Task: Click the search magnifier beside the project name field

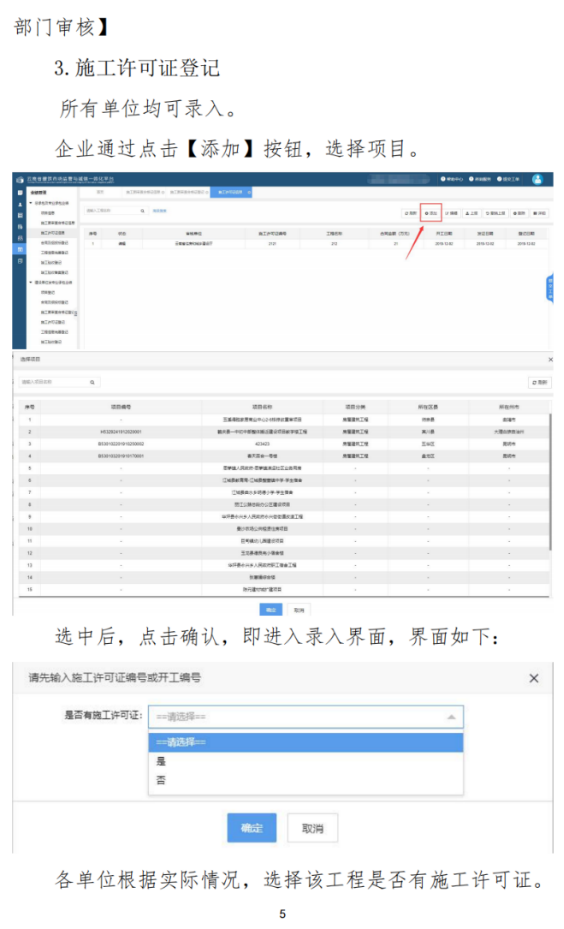Action: (143, 210)
